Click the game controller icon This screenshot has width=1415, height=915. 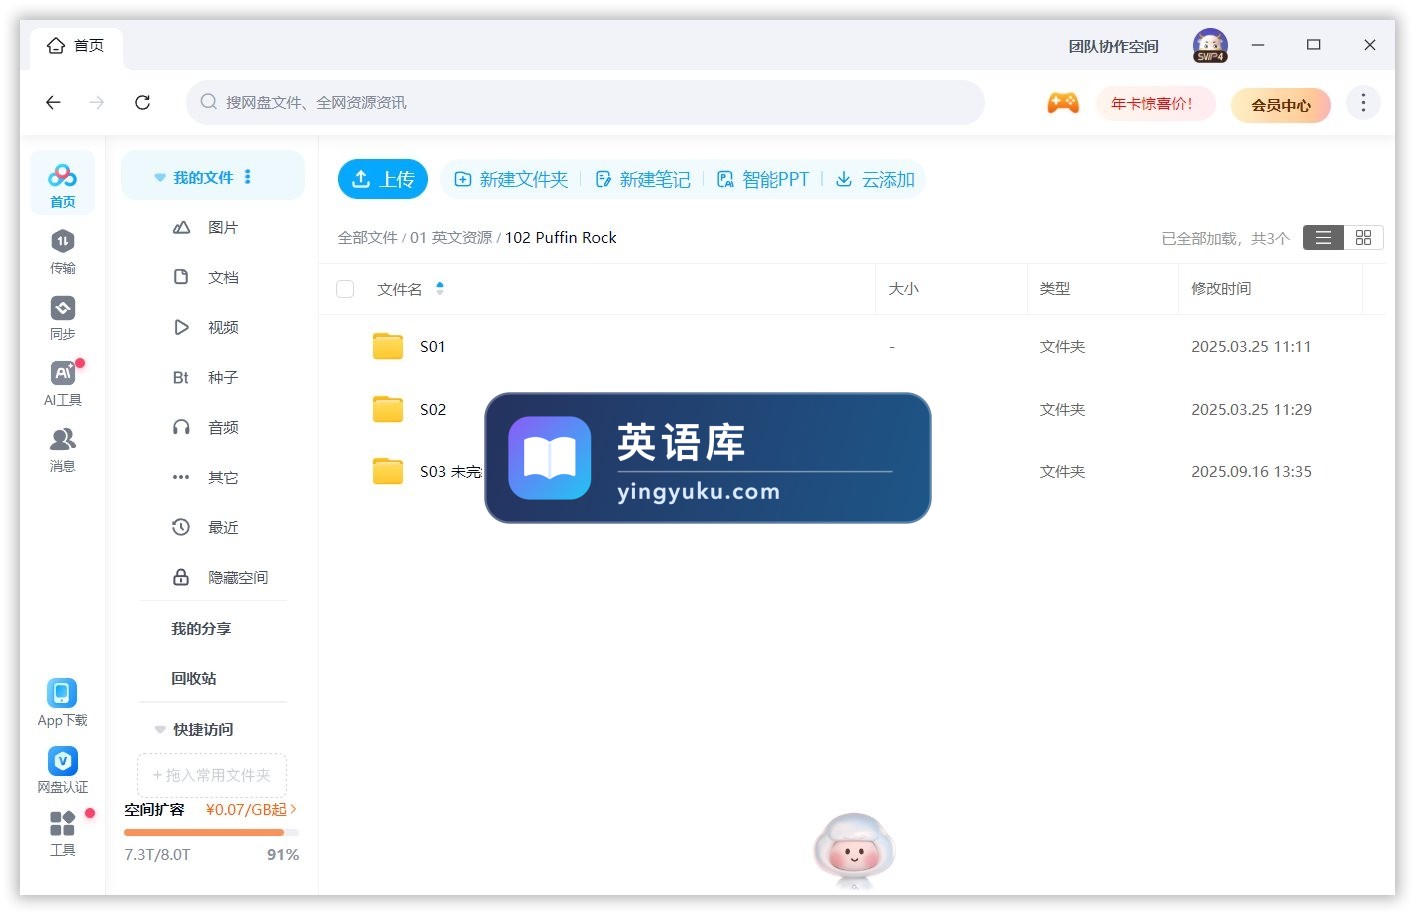click(x=1062, y=103)
